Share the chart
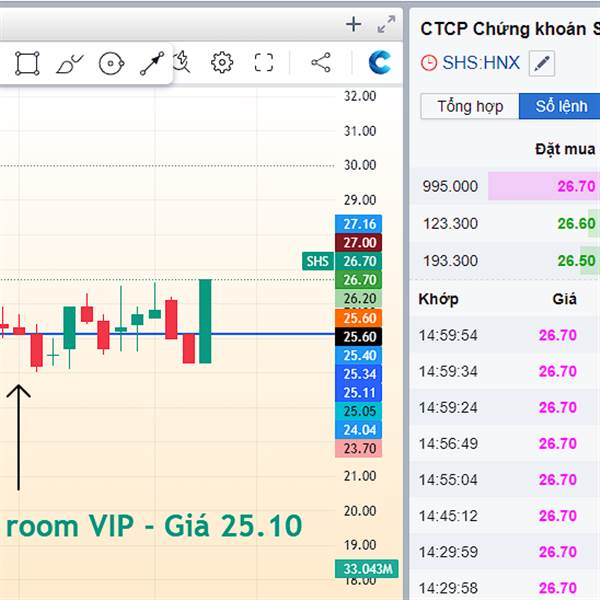Image resolution: width=600 pixels, height=600 pixels. (321, 62)
